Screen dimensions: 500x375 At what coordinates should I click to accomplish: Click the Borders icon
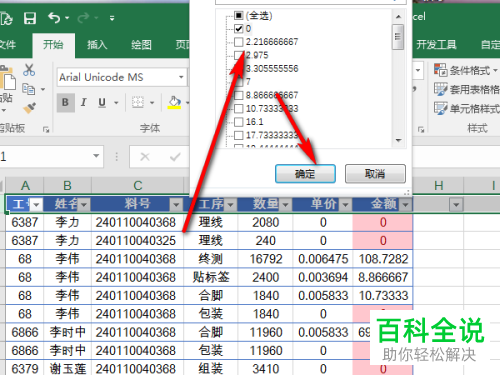pyautogui.click(x=138, y=102)
